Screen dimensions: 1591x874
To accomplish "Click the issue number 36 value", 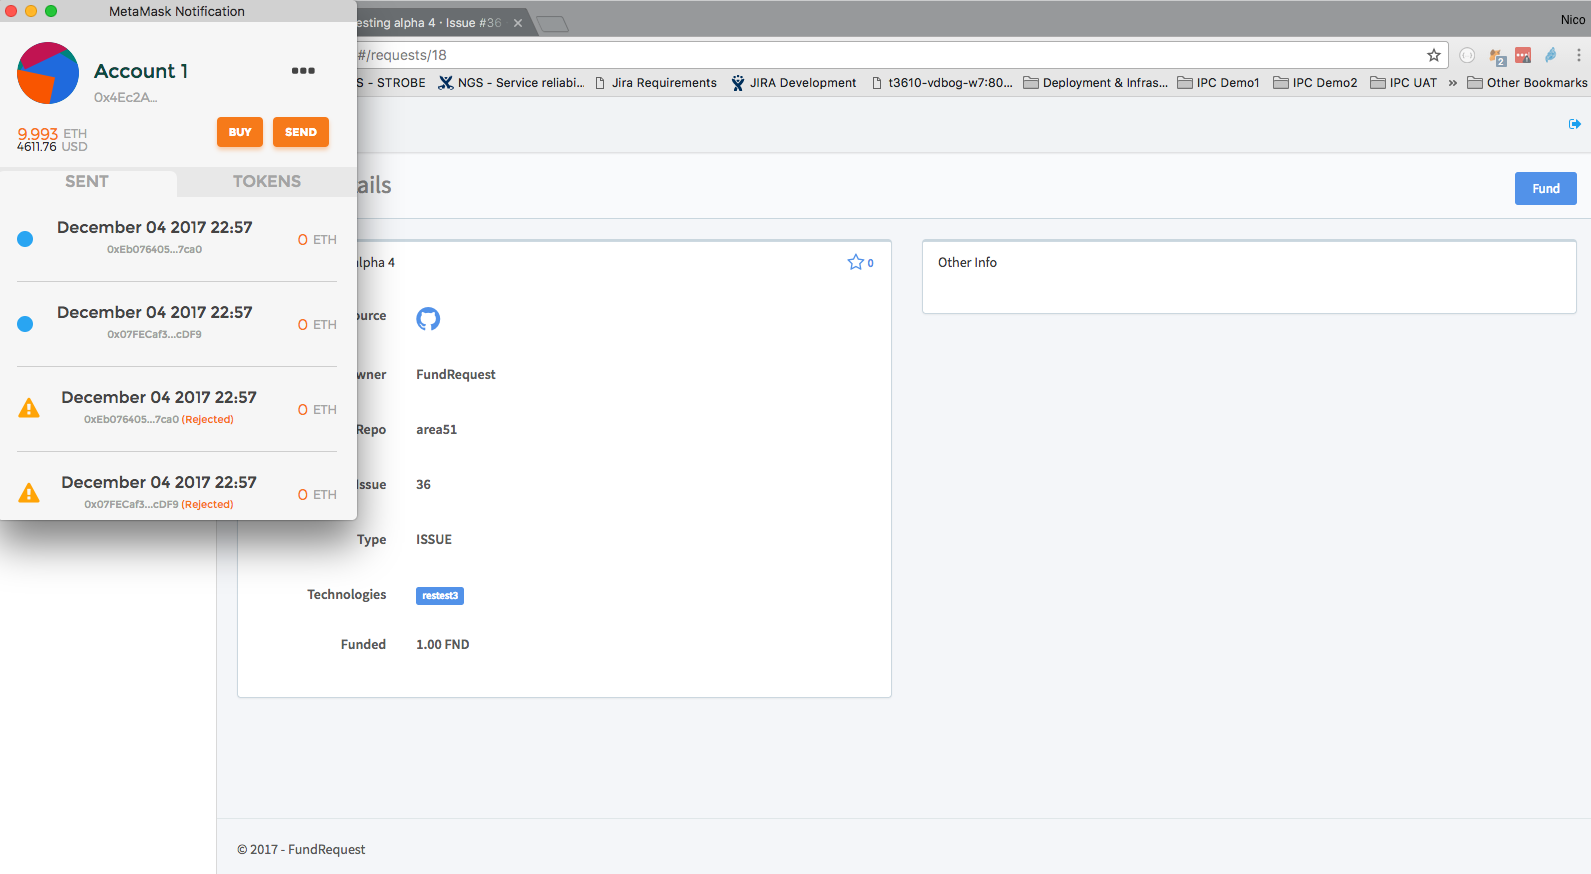I will (x=424, y=485).
